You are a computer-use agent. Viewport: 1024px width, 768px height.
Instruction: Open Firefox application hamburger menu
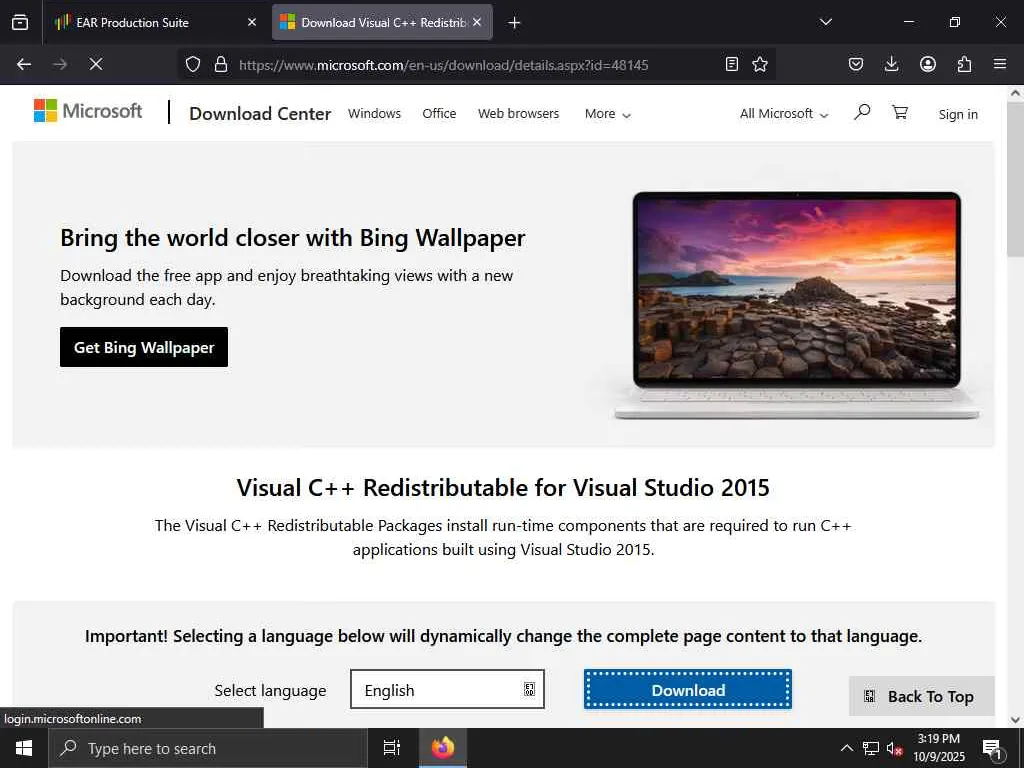(1000, 64)
